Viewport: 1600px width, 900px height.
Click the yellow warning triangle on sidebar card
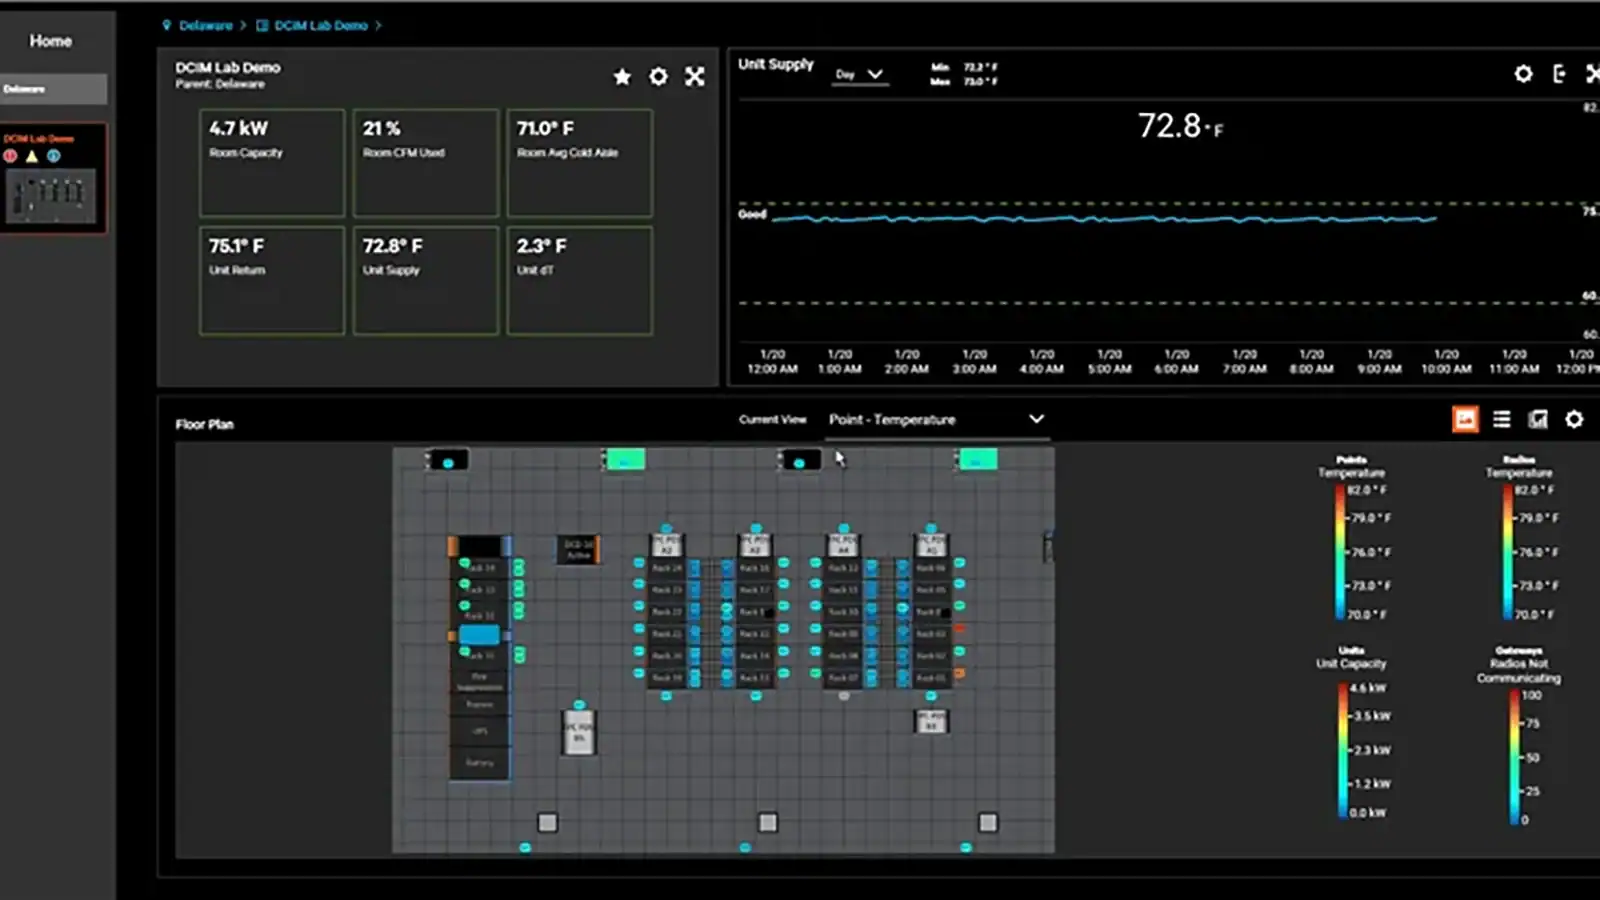[x=32, y=156]
